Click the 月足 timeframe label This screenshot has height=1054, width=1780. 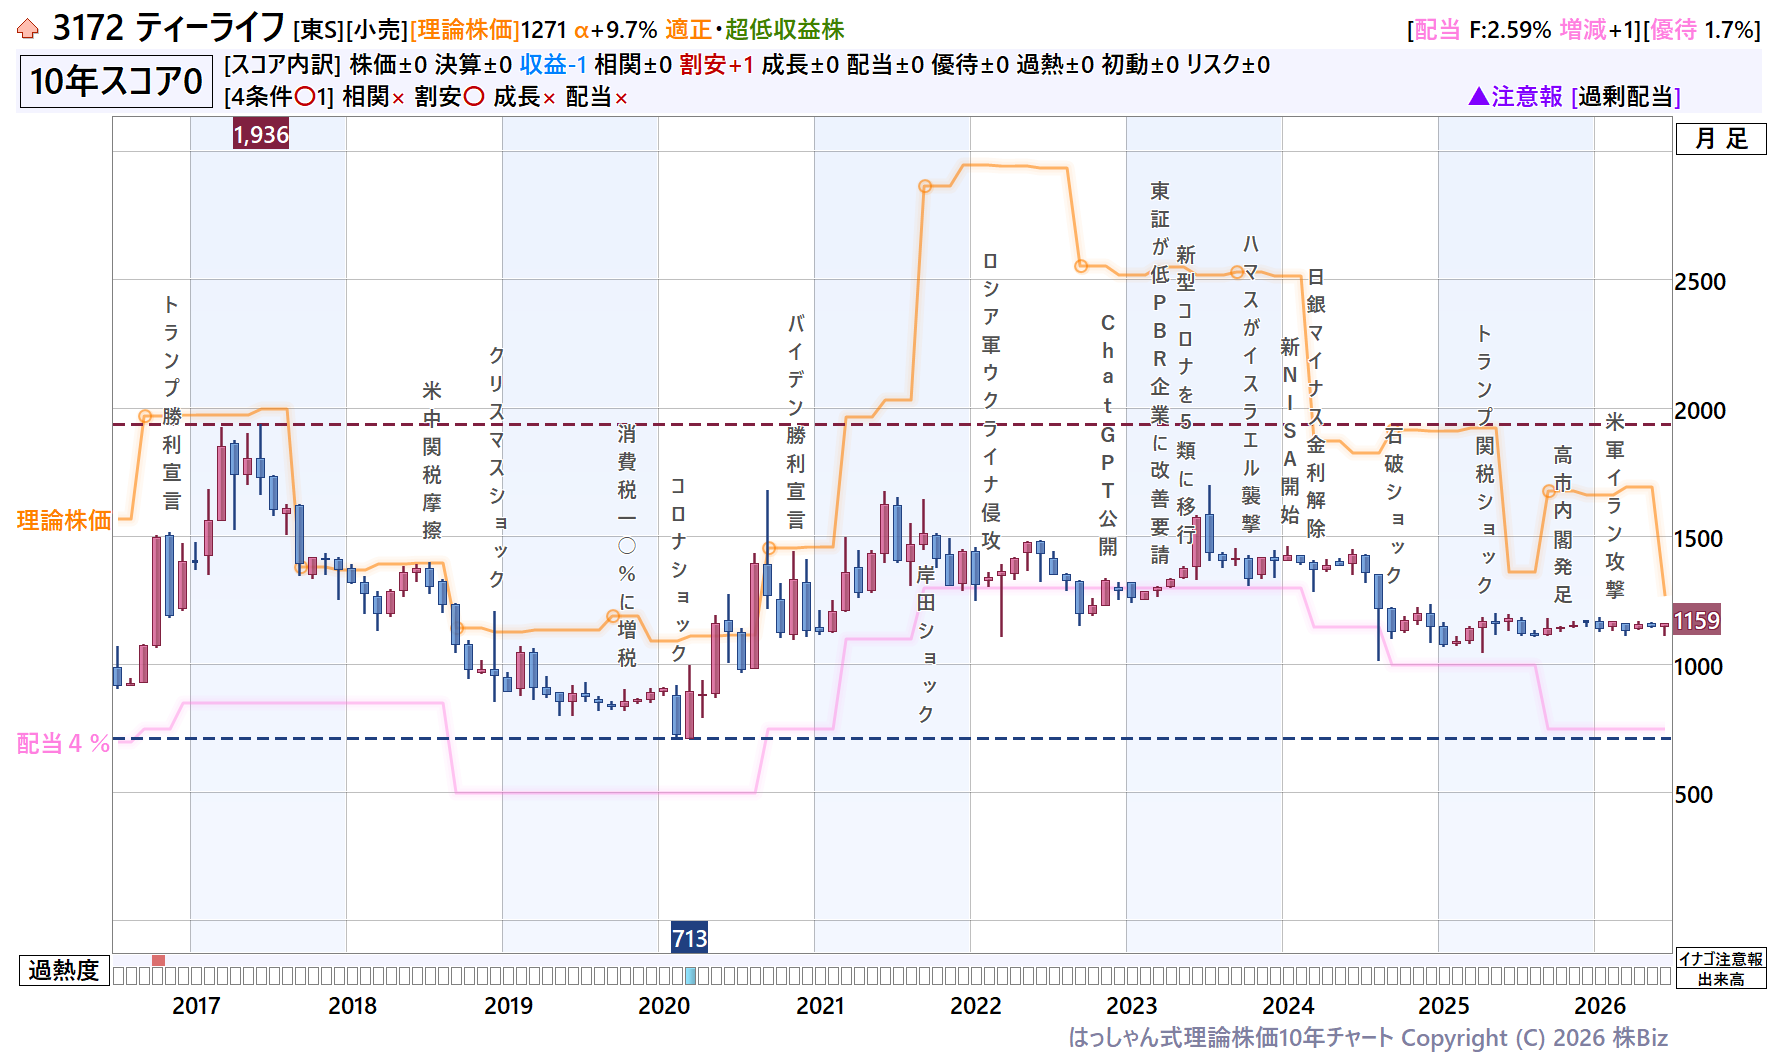[1721, 138]
